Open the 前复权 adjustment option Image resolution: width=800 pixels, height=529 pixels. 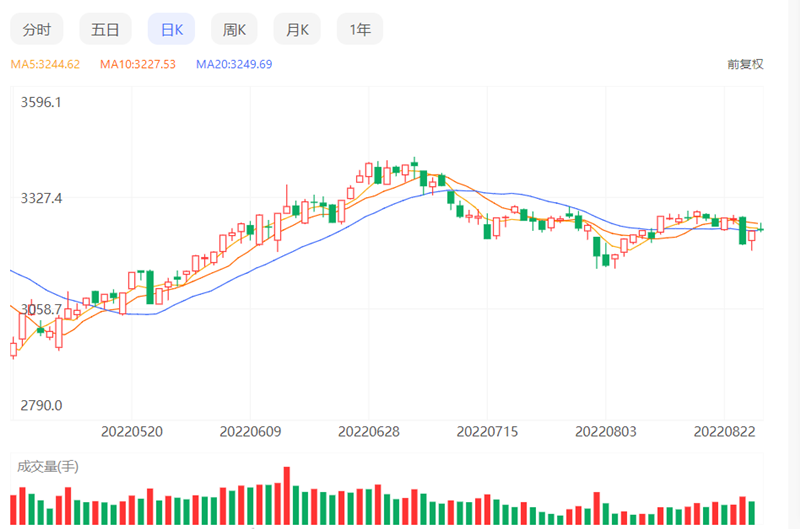coord(745,64)
